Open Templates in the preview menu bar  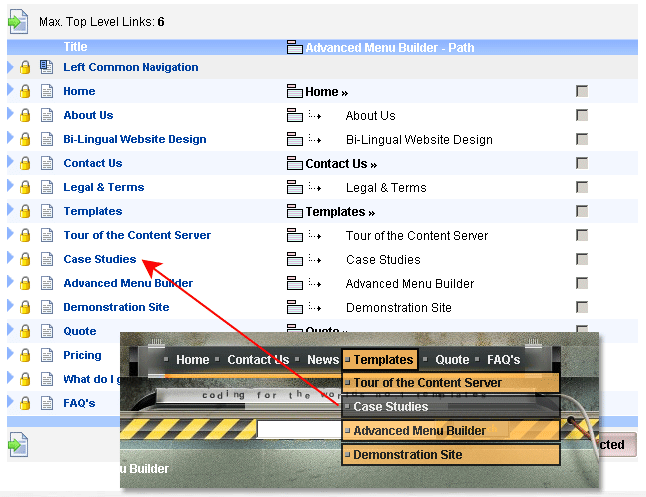tap(380, 360)
